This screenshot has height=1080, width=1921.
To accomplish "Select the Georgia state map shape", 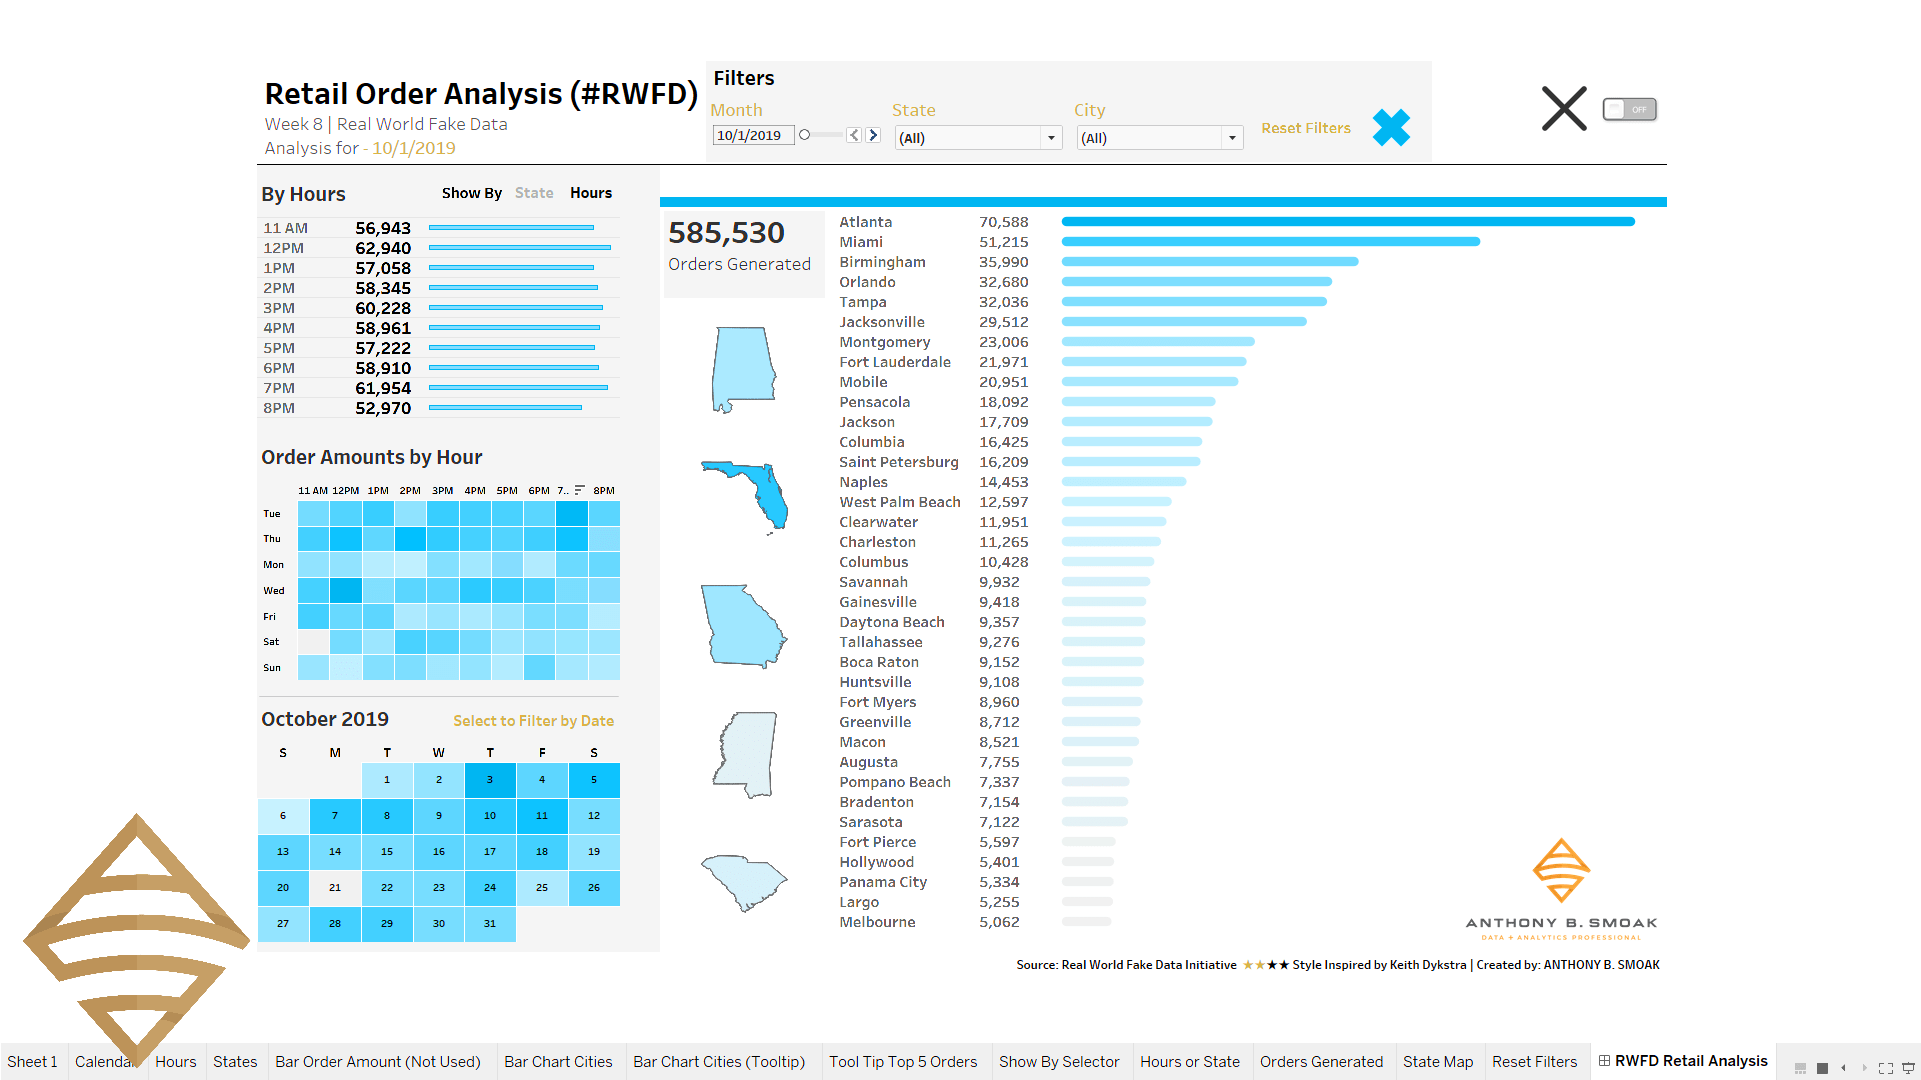I will [x=742, y=626].
